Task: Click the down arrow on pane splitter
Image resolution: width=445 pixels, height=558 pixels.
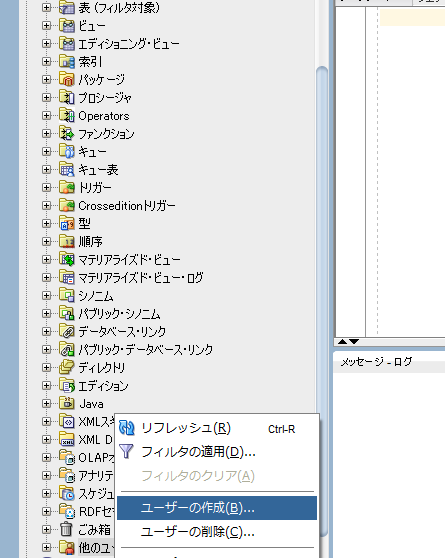Action: (354, 342)
